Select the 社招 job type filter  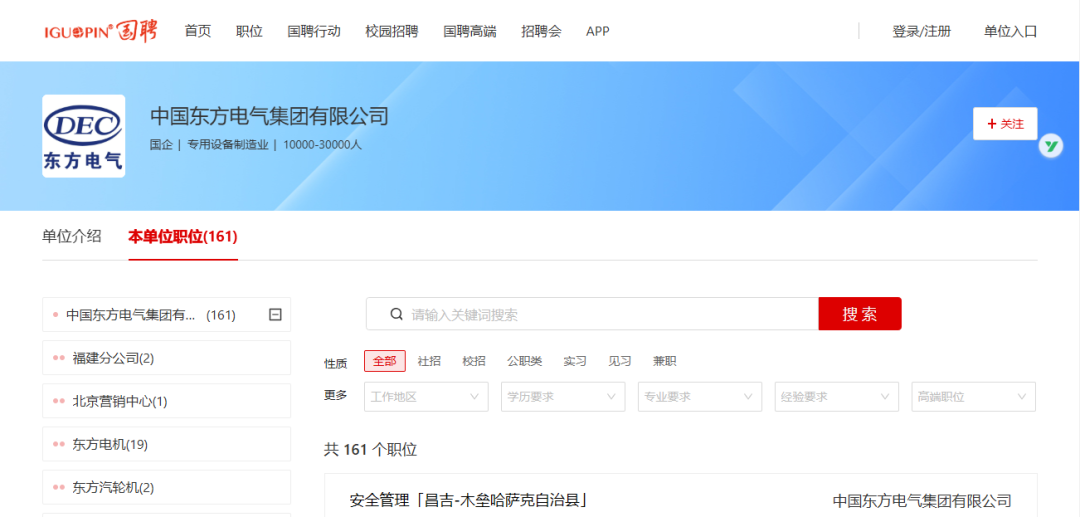(x=429, y=361)
